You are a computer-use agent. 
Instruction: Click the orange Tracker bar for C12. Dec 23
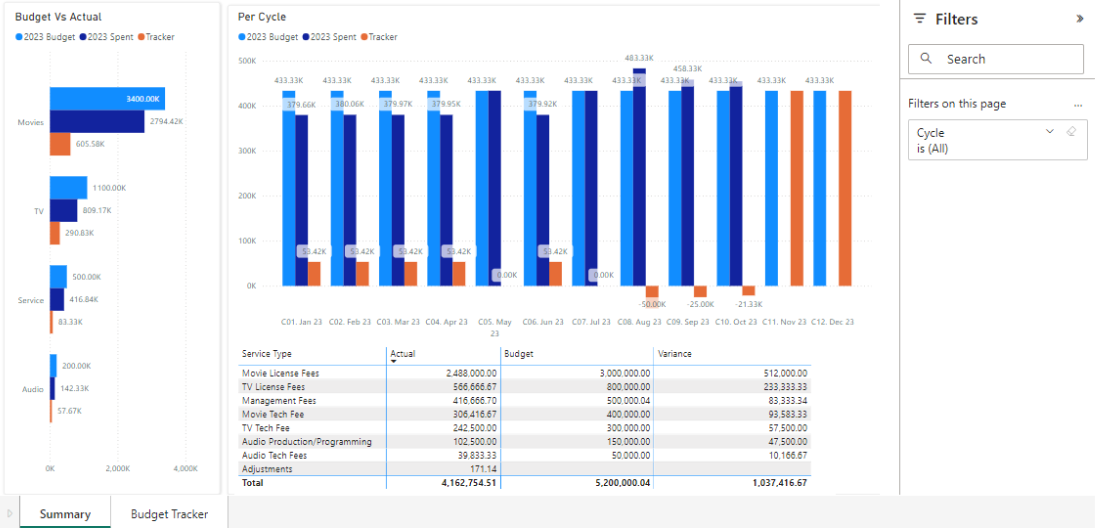point(845,188)
